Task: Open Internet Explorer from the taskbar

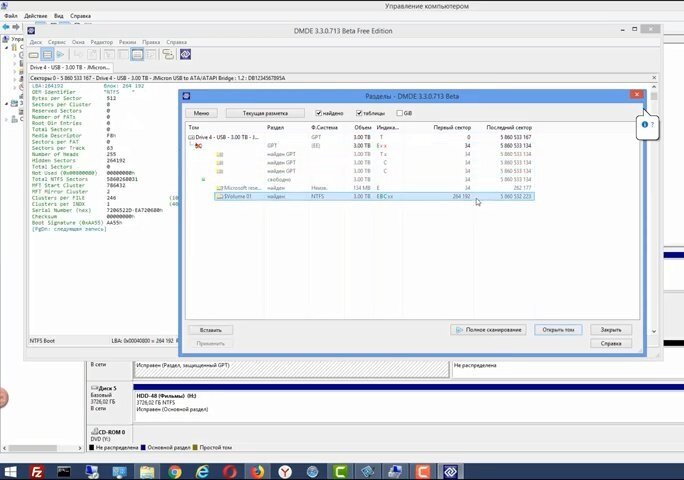Action: [x=202, y=472]
